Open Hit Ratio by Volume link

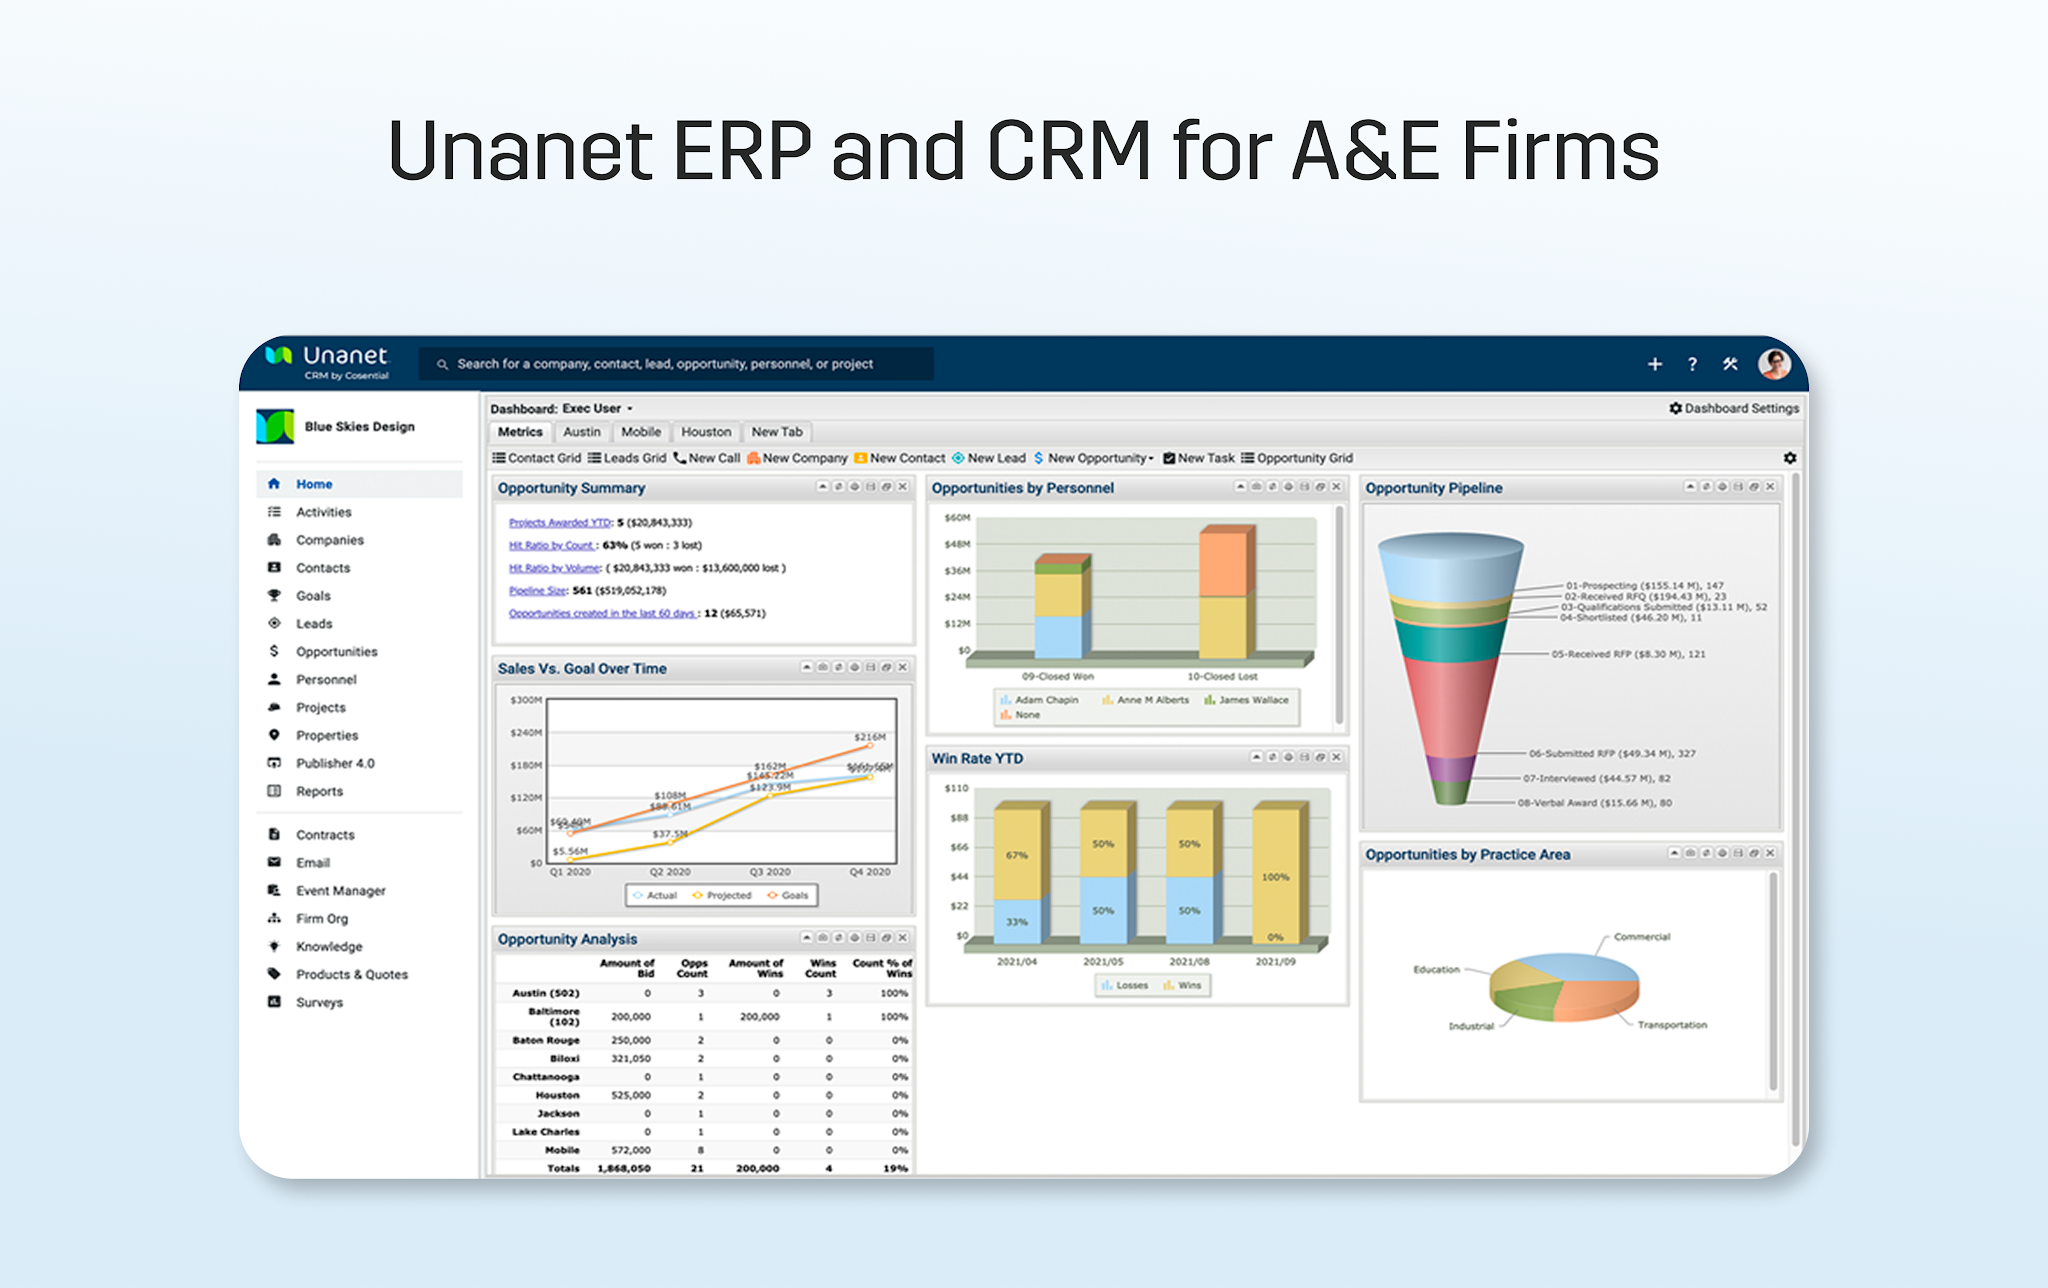[554, 568]
